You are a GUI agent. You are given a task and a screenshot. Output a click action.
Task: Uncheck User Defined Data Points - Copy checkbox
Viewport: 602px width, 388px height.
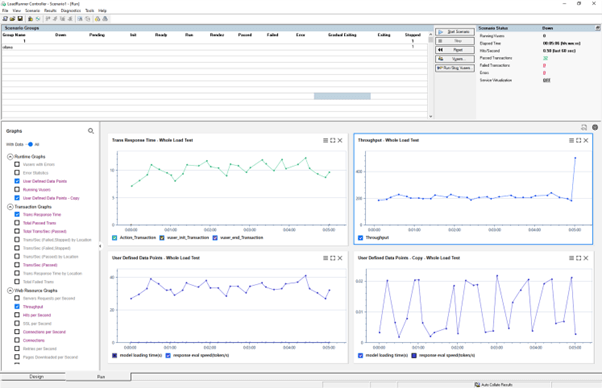point(17,198)
